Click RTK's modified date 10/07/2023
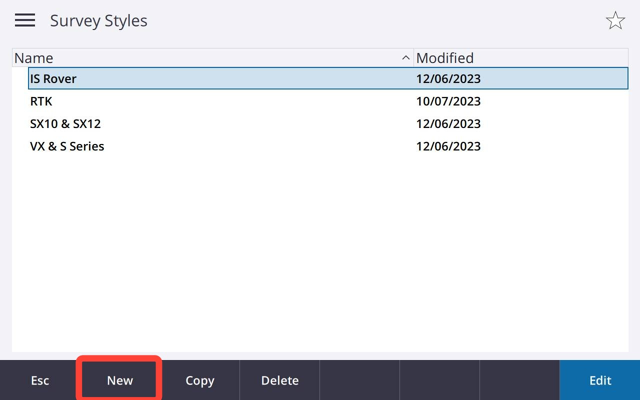 pyautogui.click(x=448, y=101)
